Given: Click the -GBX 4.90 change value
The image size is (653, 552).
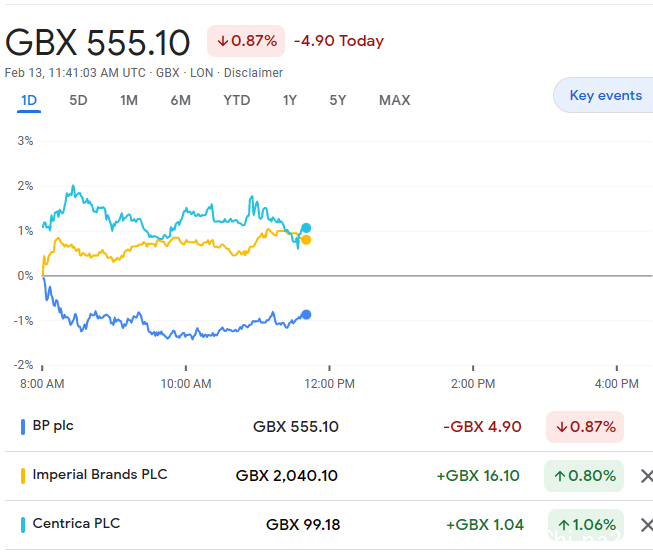Looking at the screenshot, I should (x=482, y=427).
